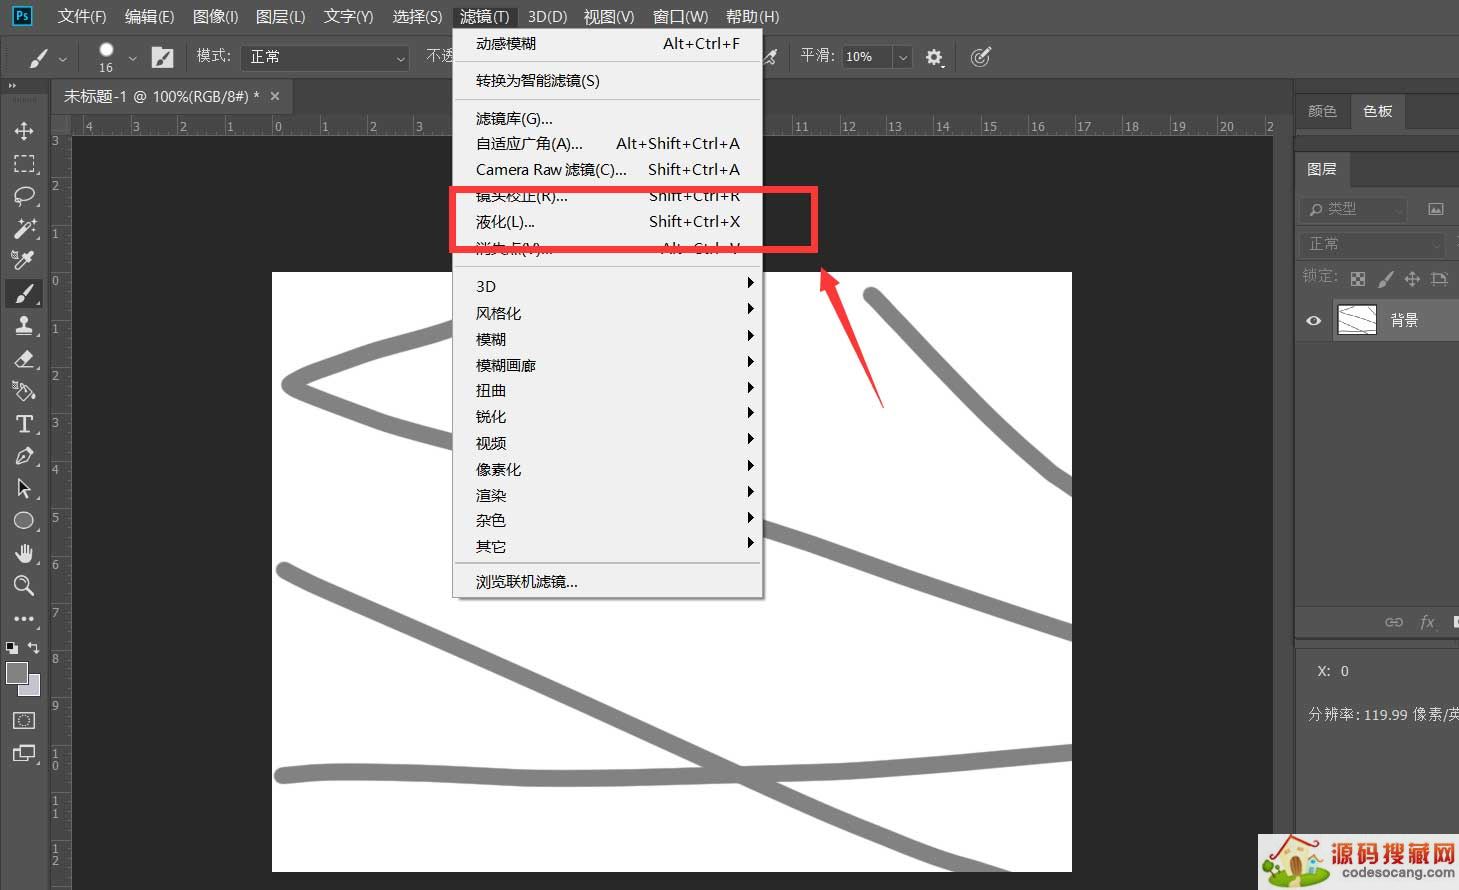Viewport: 1459px width, 890px height.
Task: Expand the 模糊画廊 submenu
Action: (x=608, y=365)
